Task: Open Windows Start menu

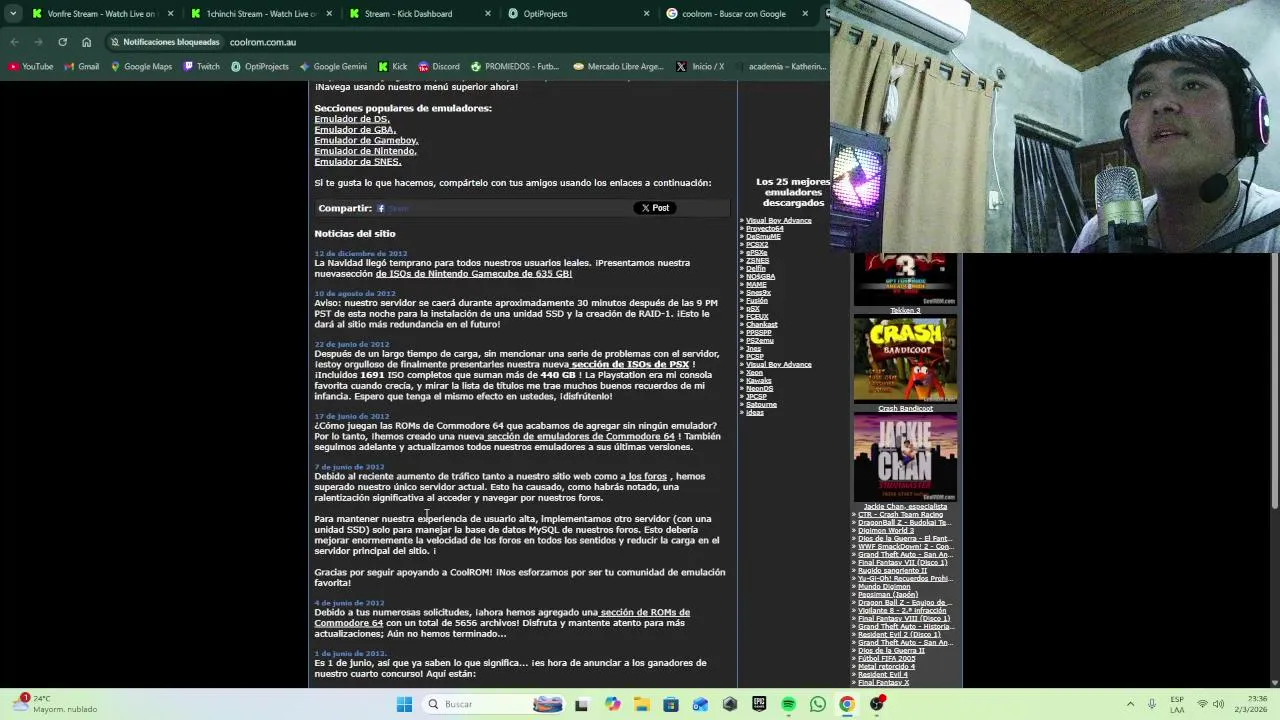Action: tap(404, 704)
